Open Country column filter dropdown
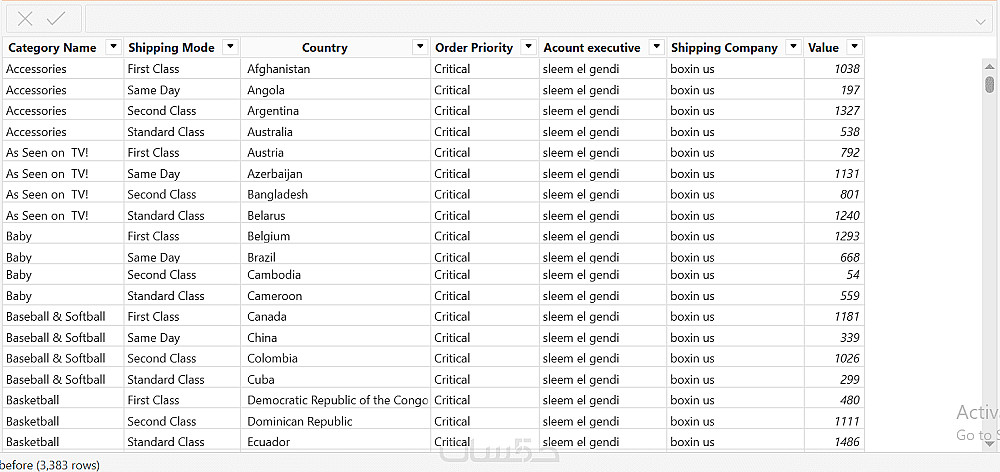The width and height of the screenshot is (1000, 472). point(420,47)
